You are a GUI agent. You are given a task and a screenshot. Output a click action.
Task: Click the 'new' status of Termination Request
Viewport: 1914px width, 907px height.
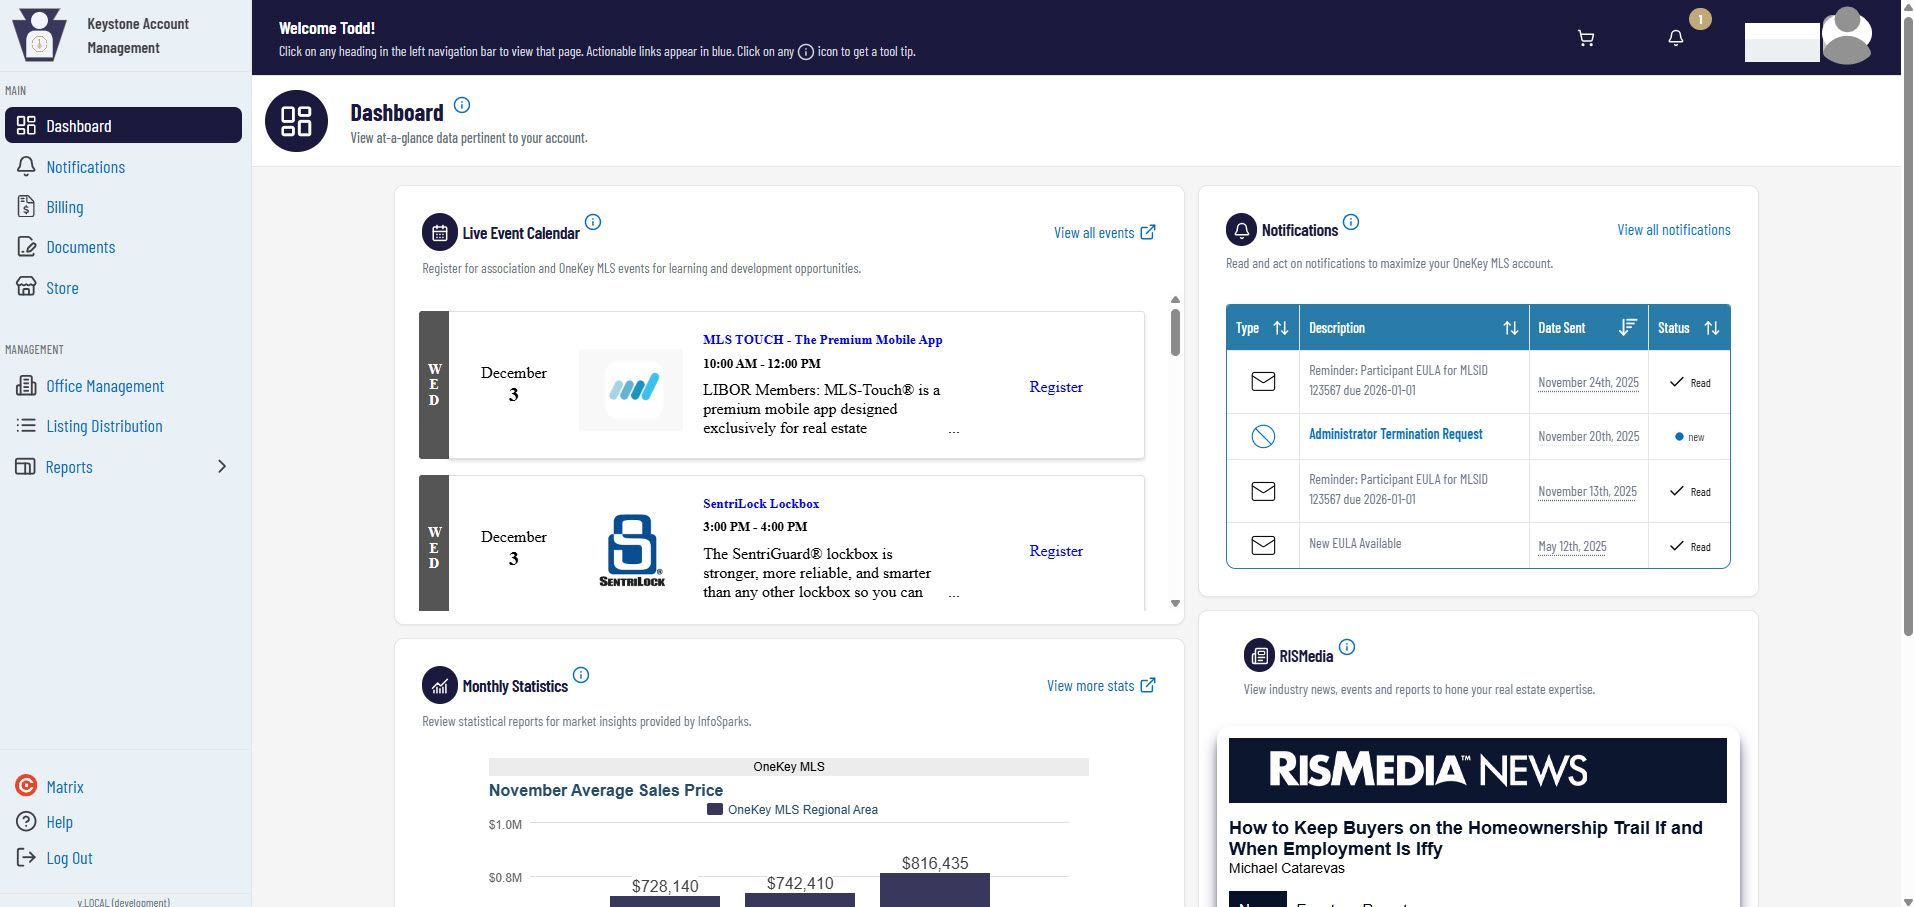(1689, 437)
